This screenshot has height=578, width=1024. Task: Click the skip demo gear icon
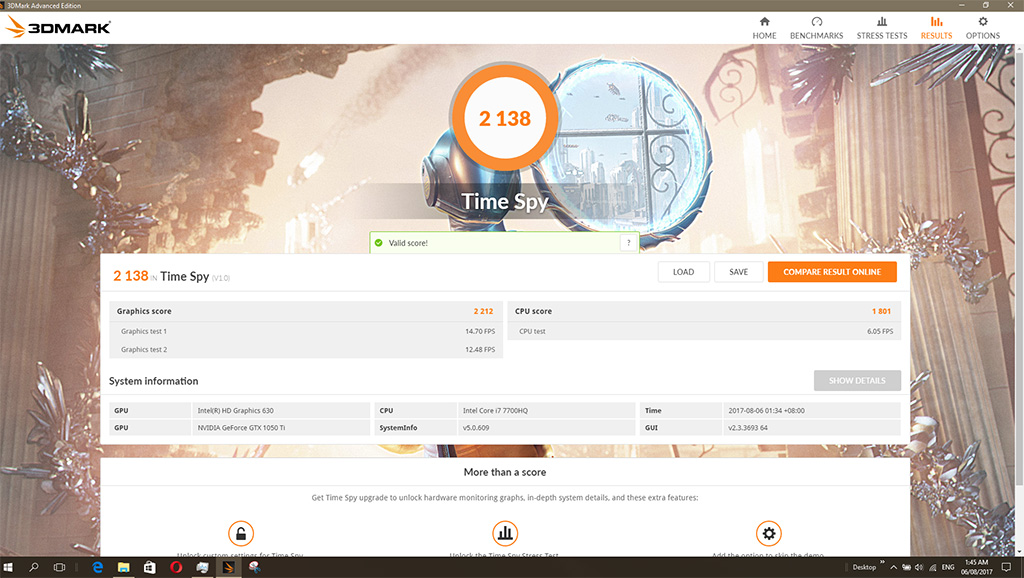pos(769,534)
